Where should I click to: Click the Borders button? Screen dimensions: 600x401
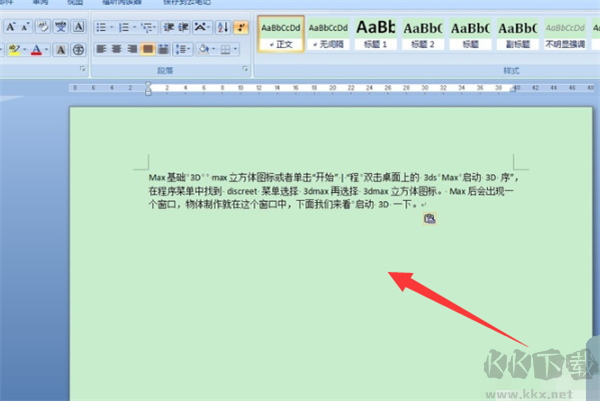coord(226,49)
